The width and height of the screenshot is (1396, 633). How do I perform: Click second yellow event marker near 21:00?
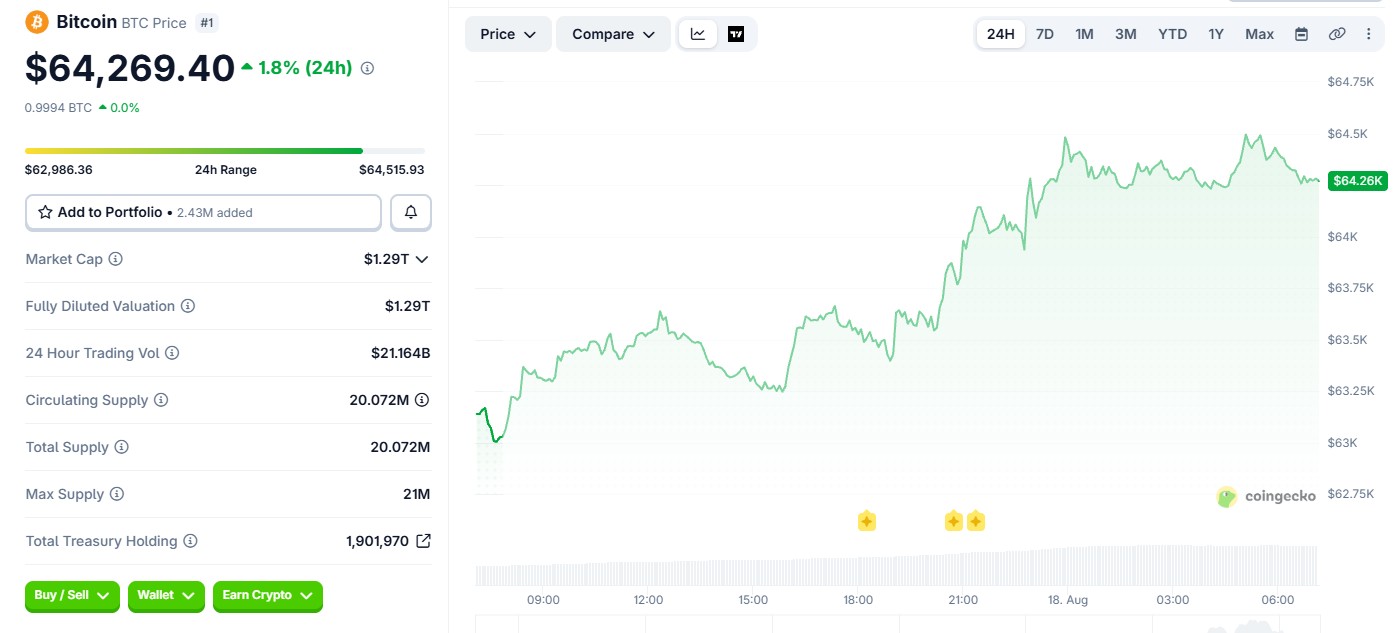(x=976, y=521)
